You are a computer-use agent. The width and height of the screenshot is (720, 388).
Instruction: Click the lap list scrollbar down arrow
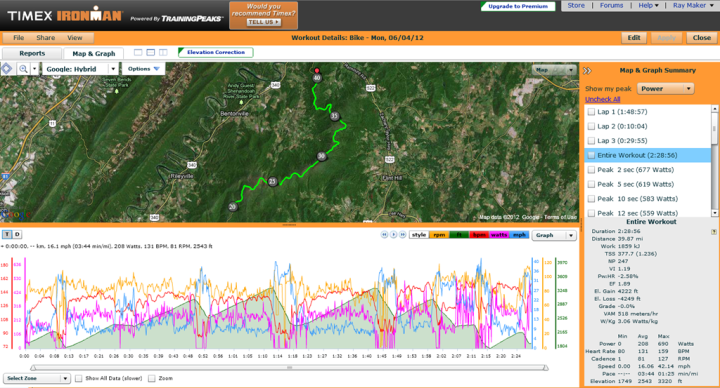(714, 213)
